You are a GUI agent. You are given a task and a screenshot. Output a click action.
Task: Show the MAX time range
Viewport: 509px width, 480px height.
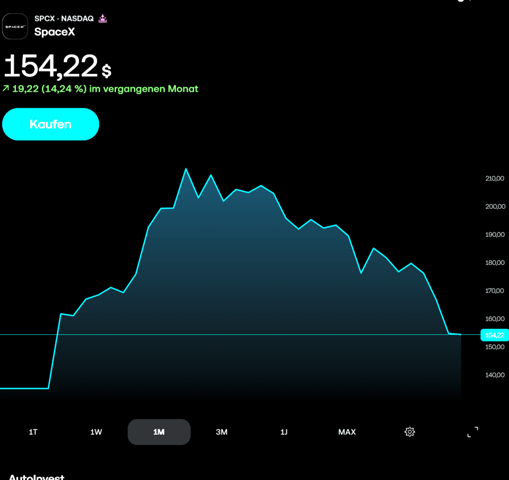(347, 432)
